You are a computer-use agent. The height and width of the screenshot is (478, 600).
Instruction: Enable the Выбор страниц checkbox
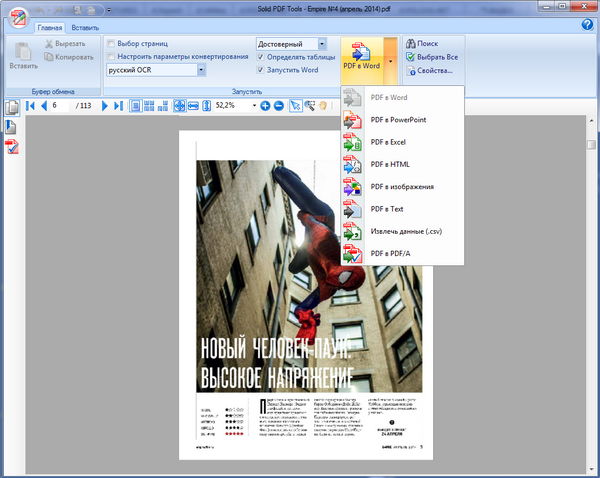[x=112, y=44]
